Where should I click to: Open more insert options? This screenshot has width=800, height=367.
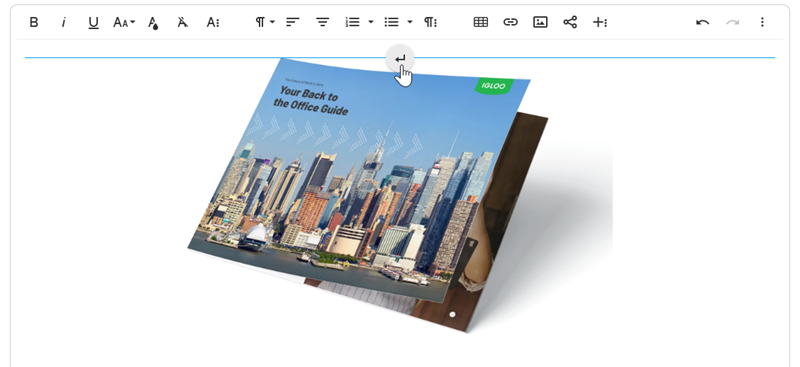pos(600,22)
